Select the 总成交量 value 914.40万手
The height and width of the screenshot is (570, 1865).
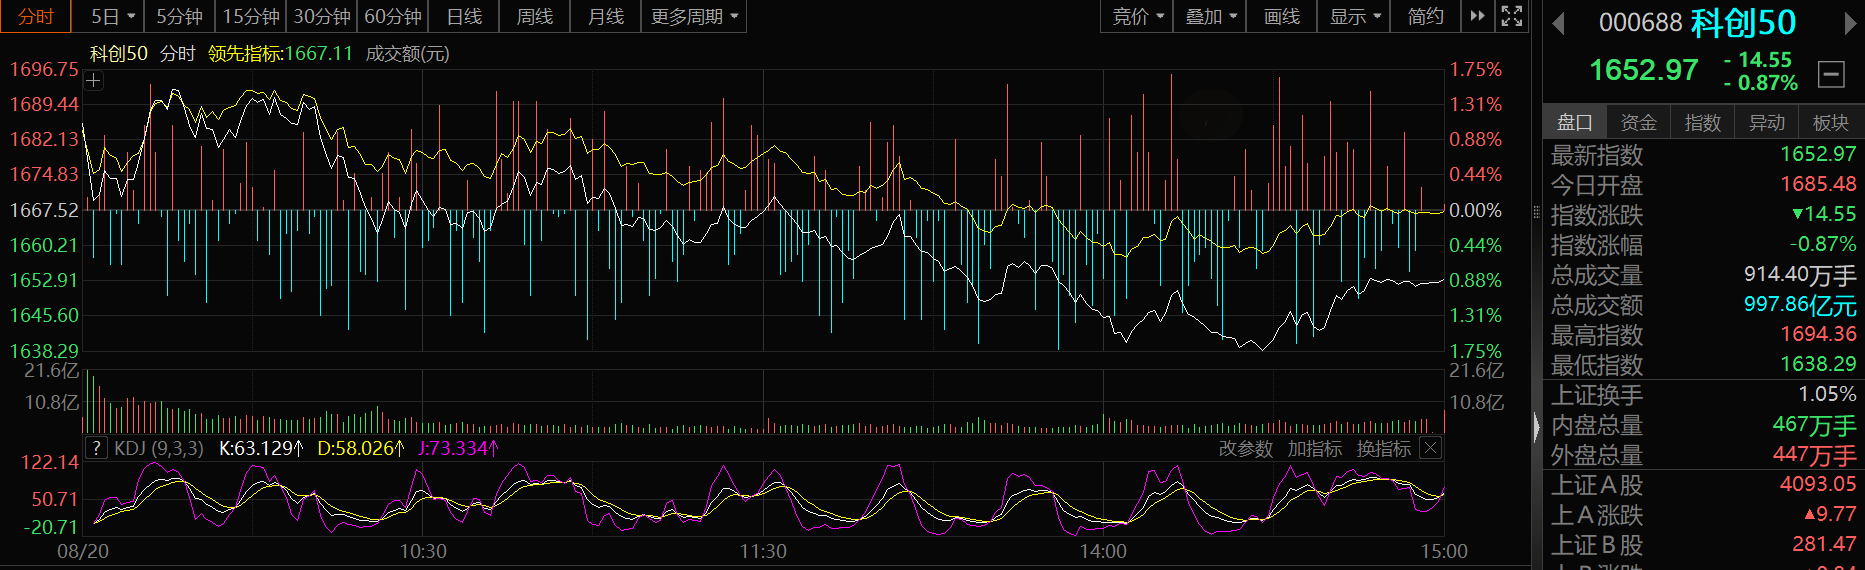tap(1800, 274)
